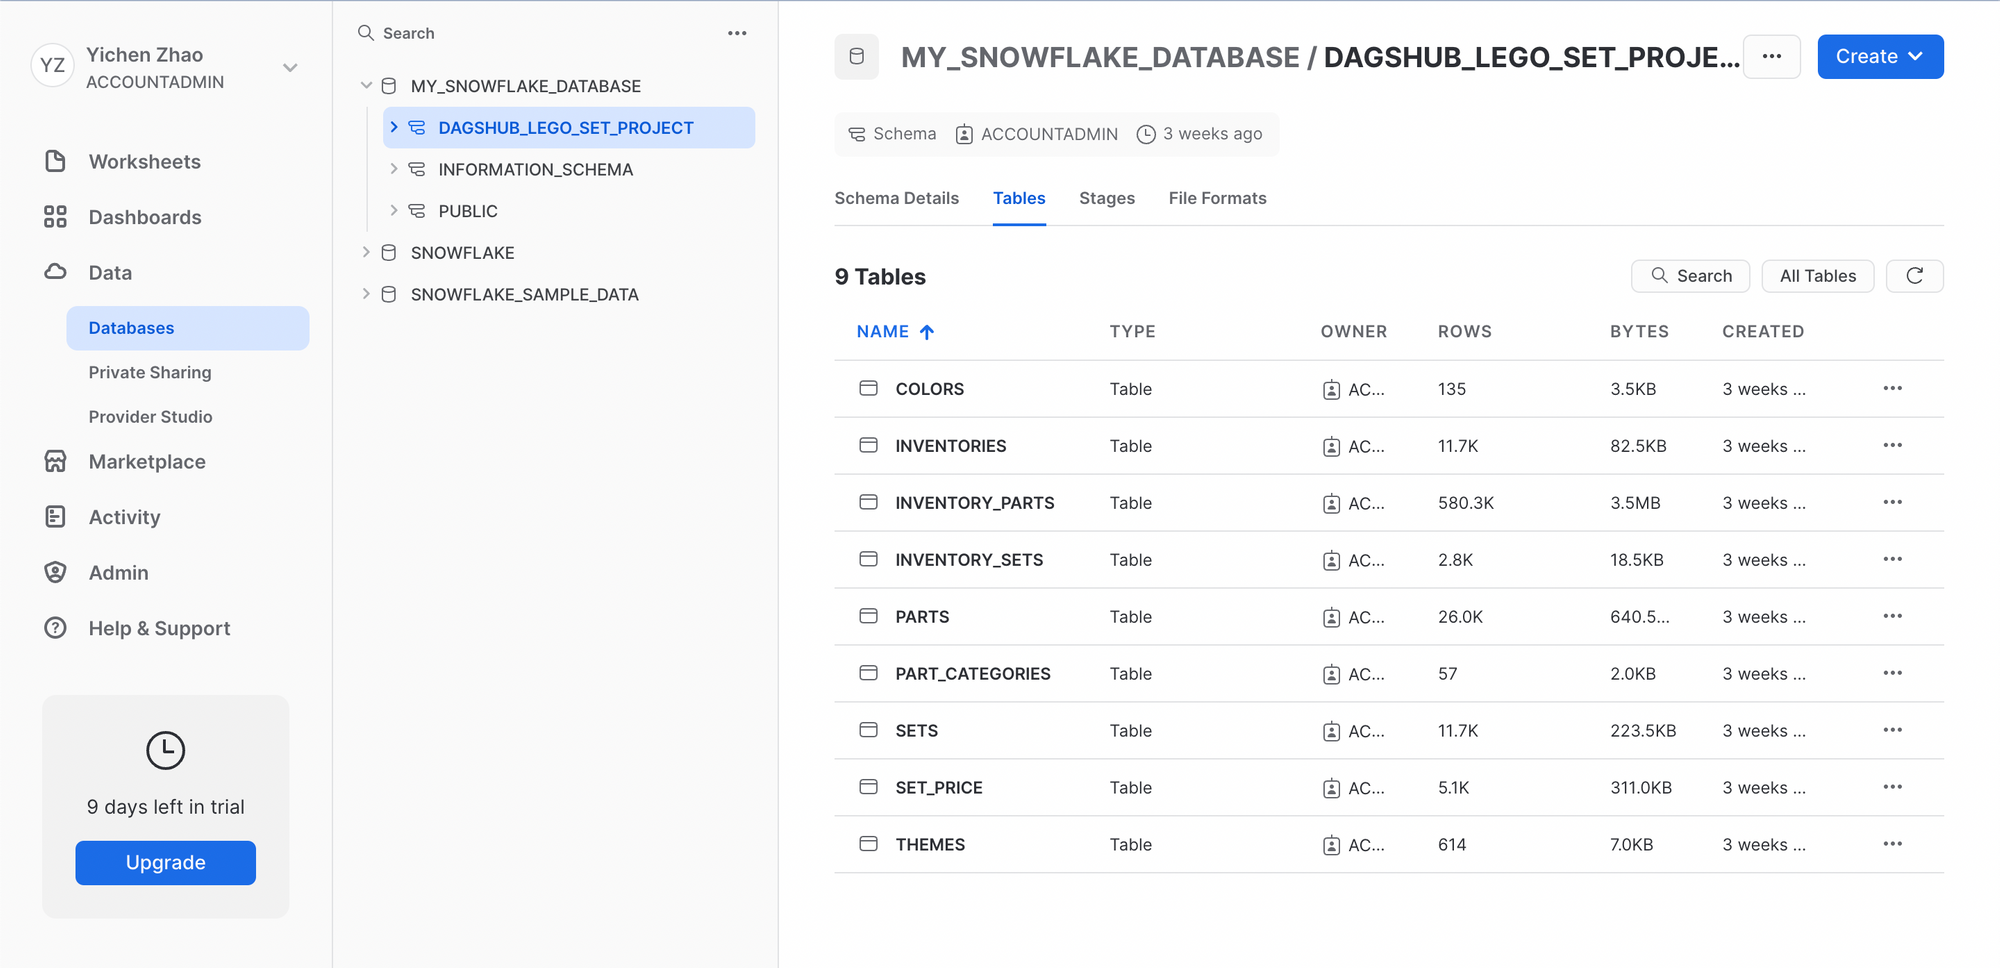Click MY_SNOWFLAKE_DATABASE in the breadcrumb title
Image resolution: width=2000 pixels, height=968 pixels.
1100,57
